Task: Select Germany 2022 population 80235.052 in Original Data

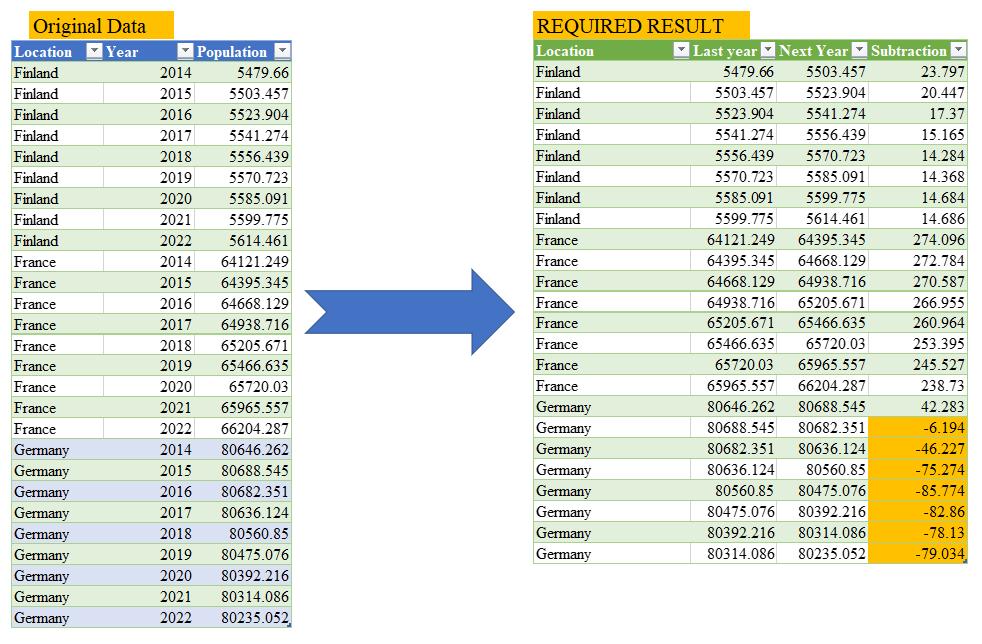Action: 243,618
